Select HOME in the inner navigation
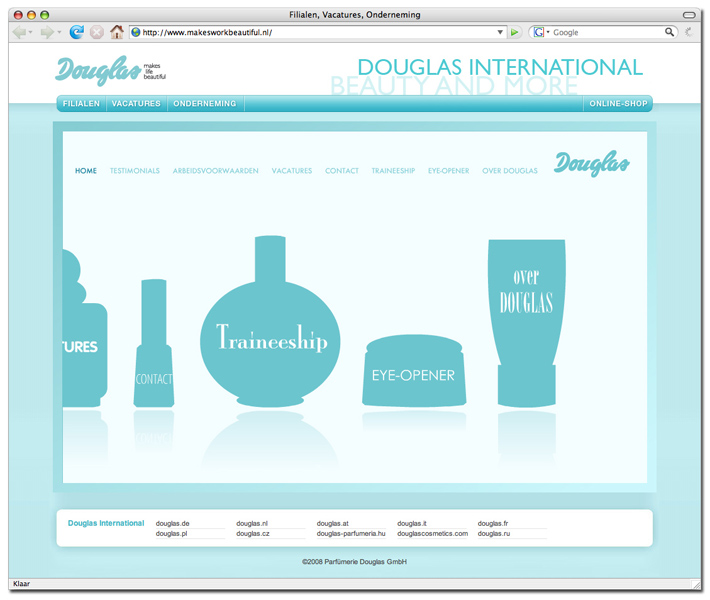 86,171
